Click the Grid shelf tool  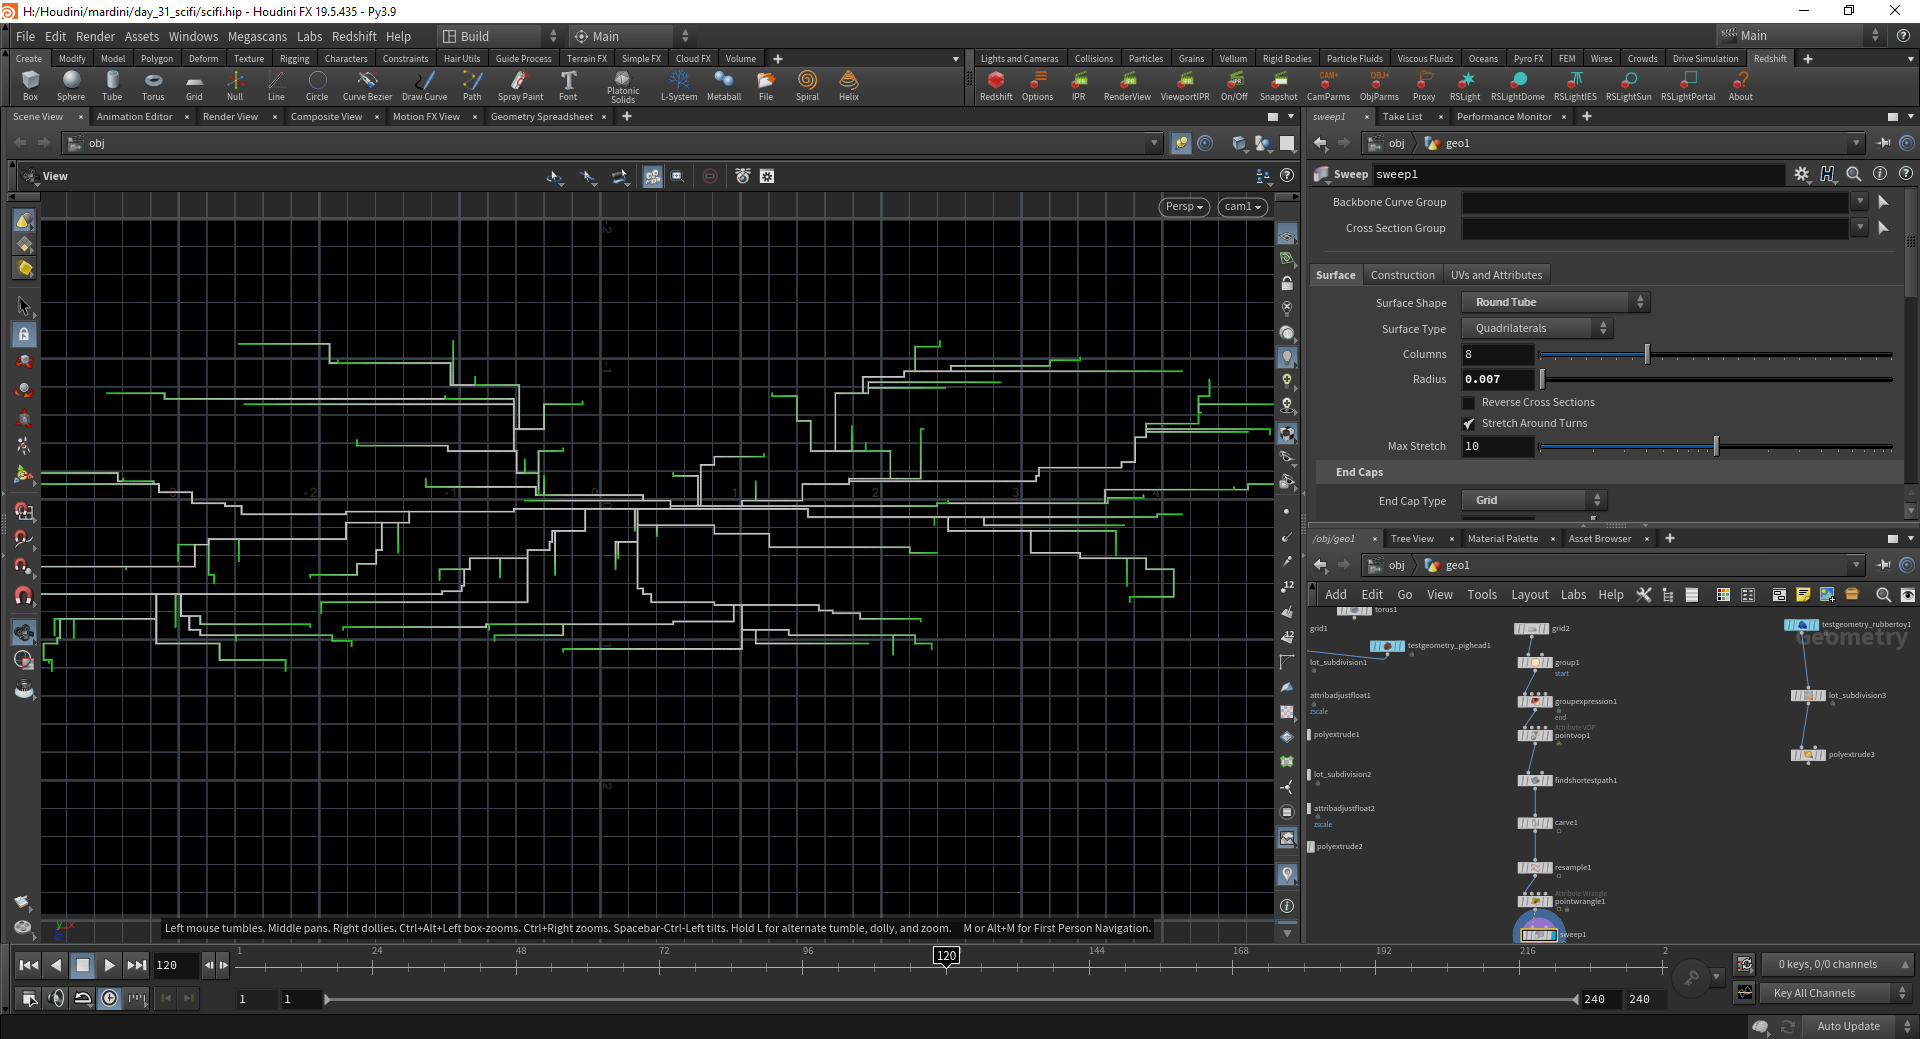[x=194, y=85]
